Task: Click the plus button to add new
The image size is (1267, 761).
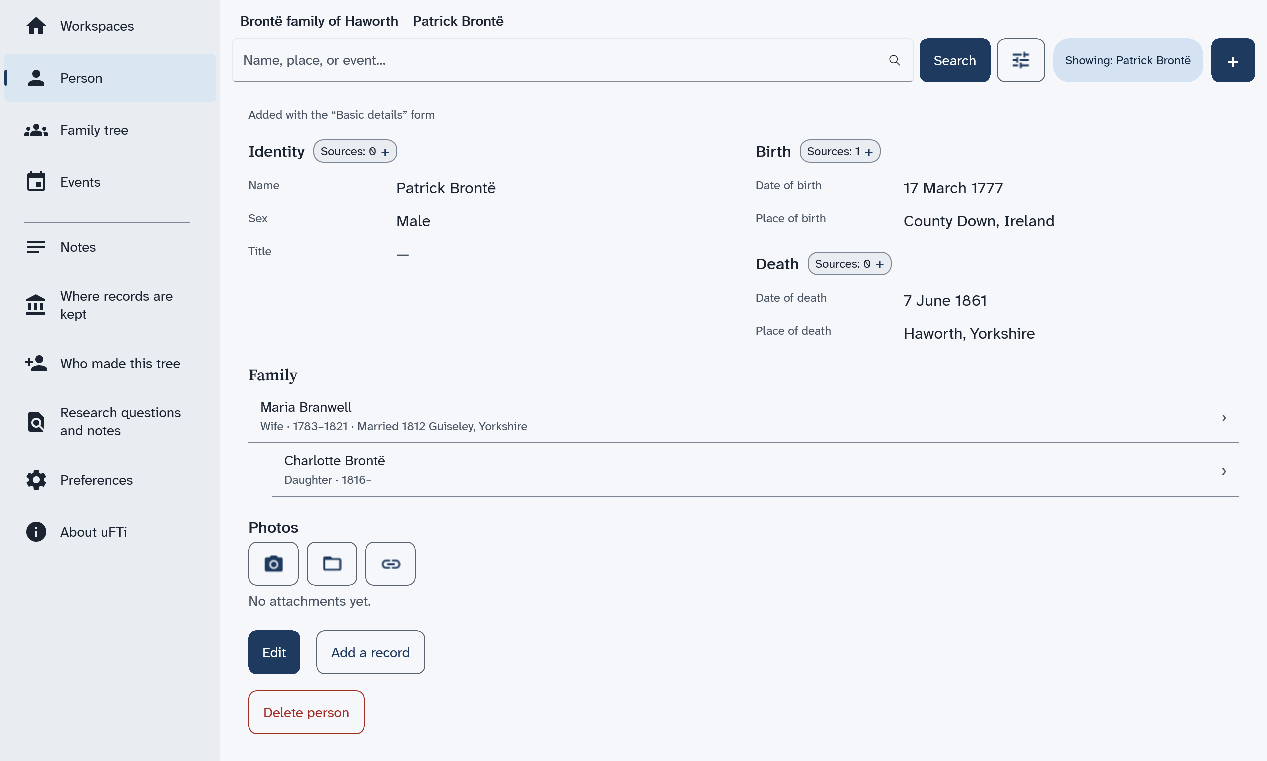Action: pyautogui.click(x=1233, y=60)
